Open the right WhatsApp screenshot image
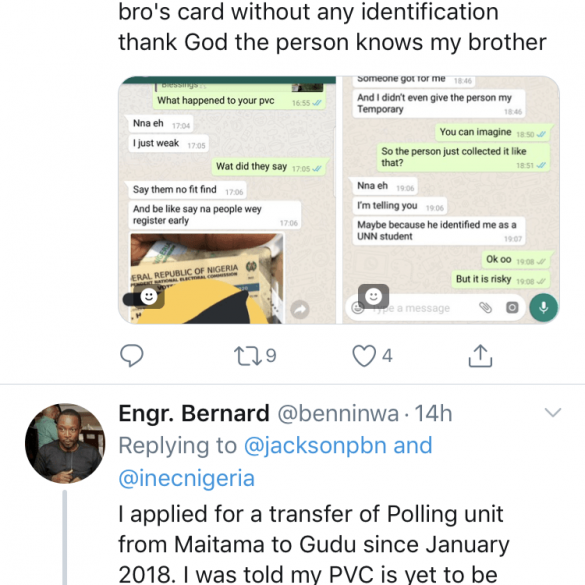The image size is (585, 585). point(451,200)
